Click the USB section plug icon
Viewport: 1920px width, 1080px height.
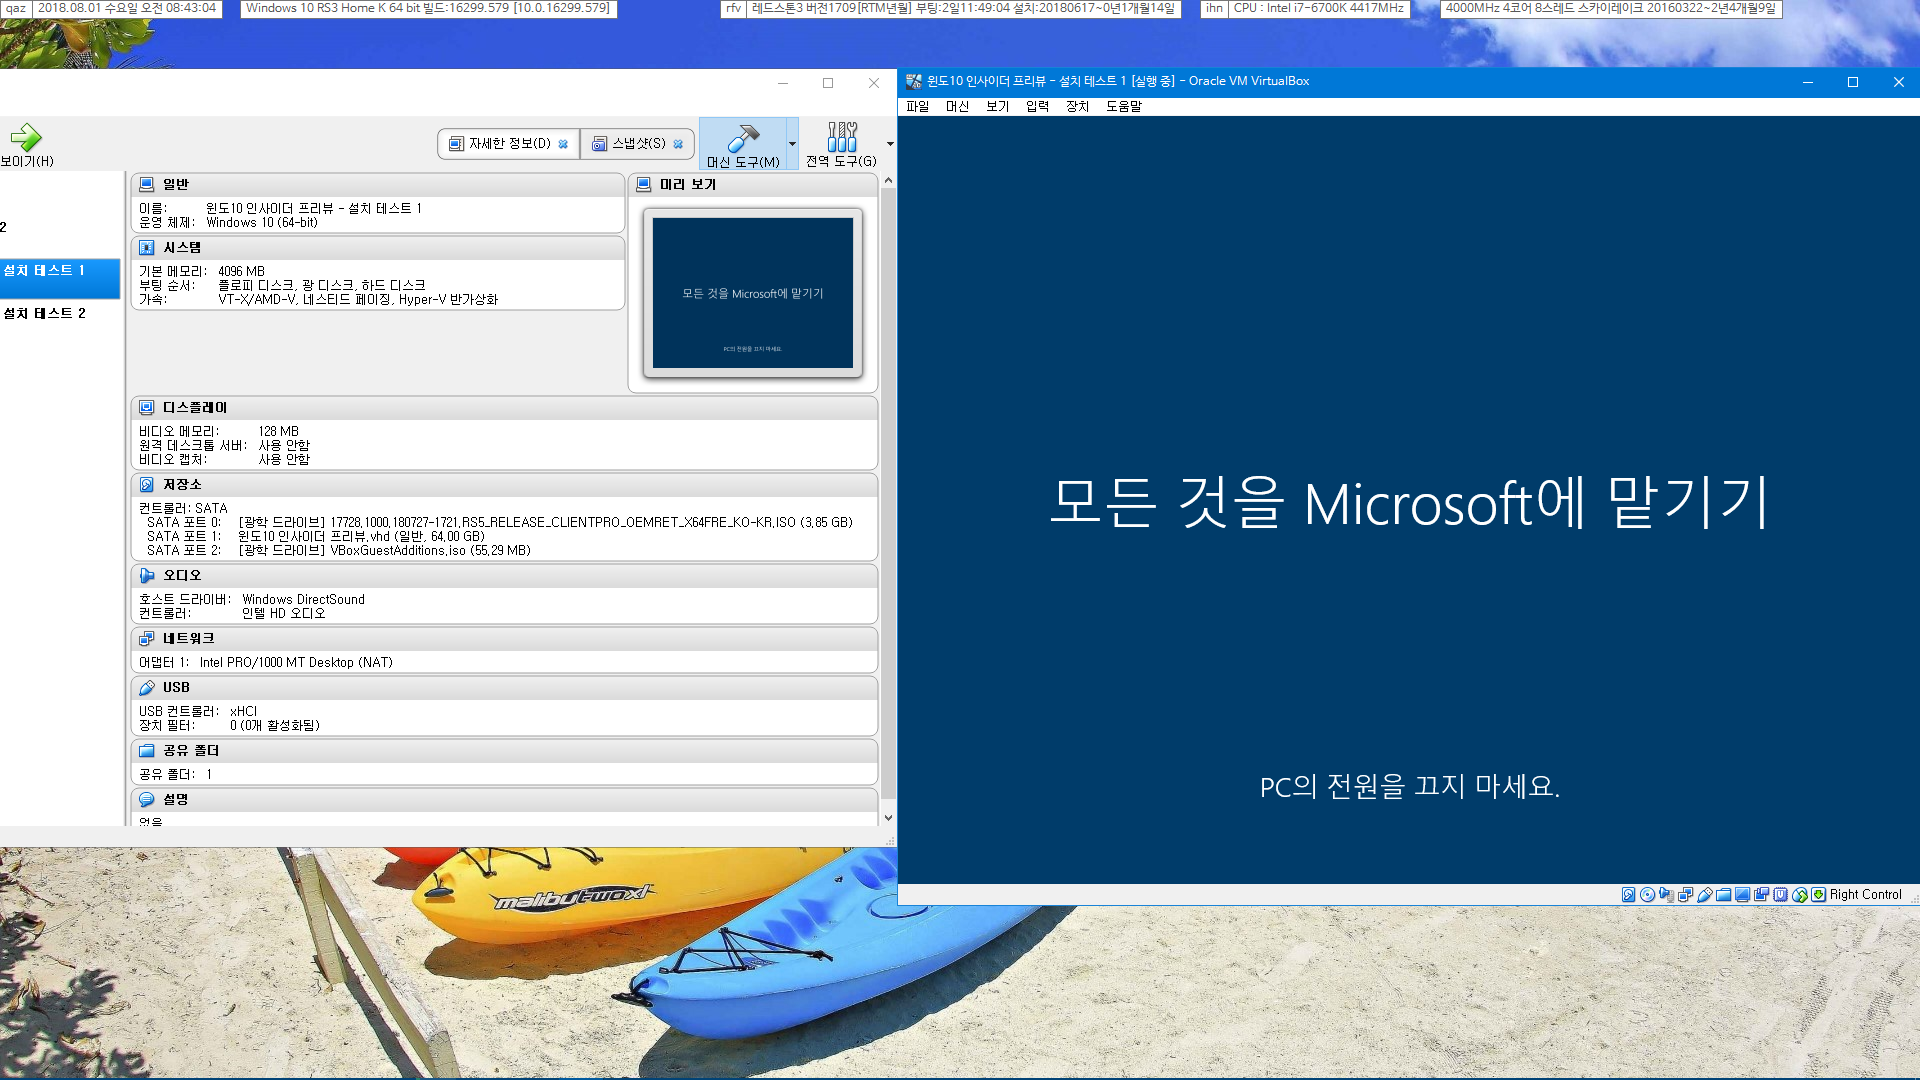tap(147, 687)
